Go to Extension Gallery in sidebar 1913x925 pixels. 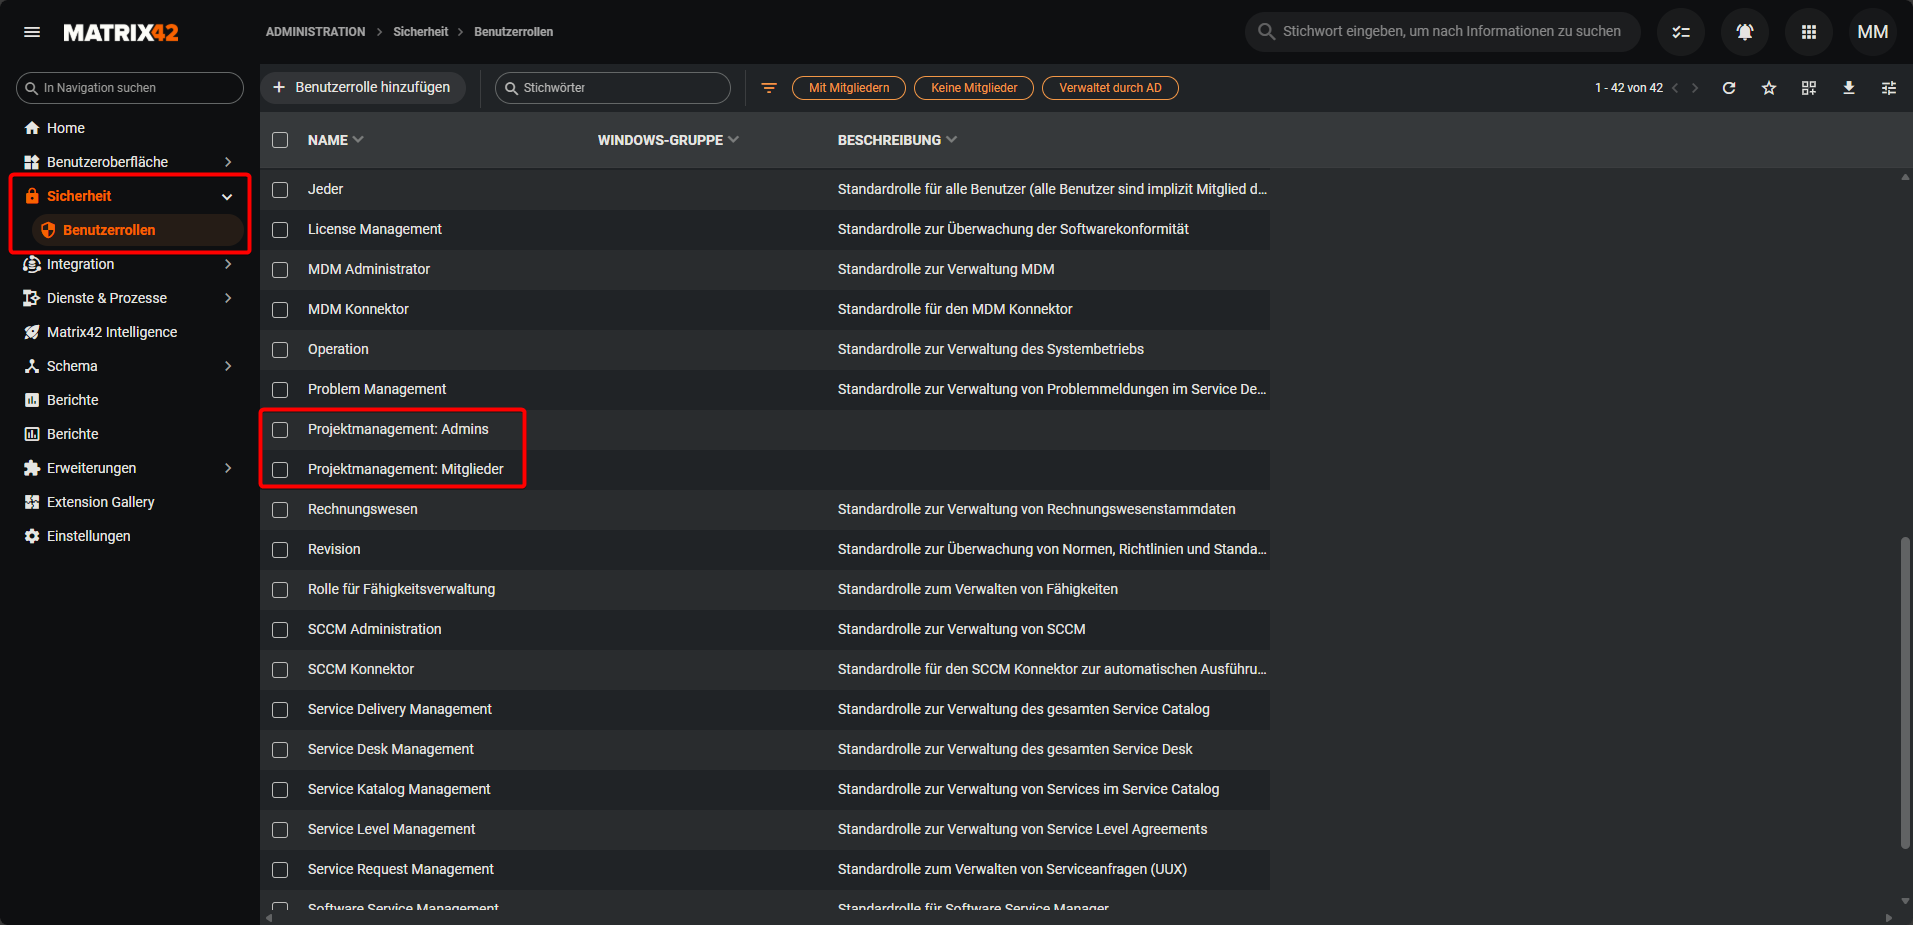tap(100, 502)
